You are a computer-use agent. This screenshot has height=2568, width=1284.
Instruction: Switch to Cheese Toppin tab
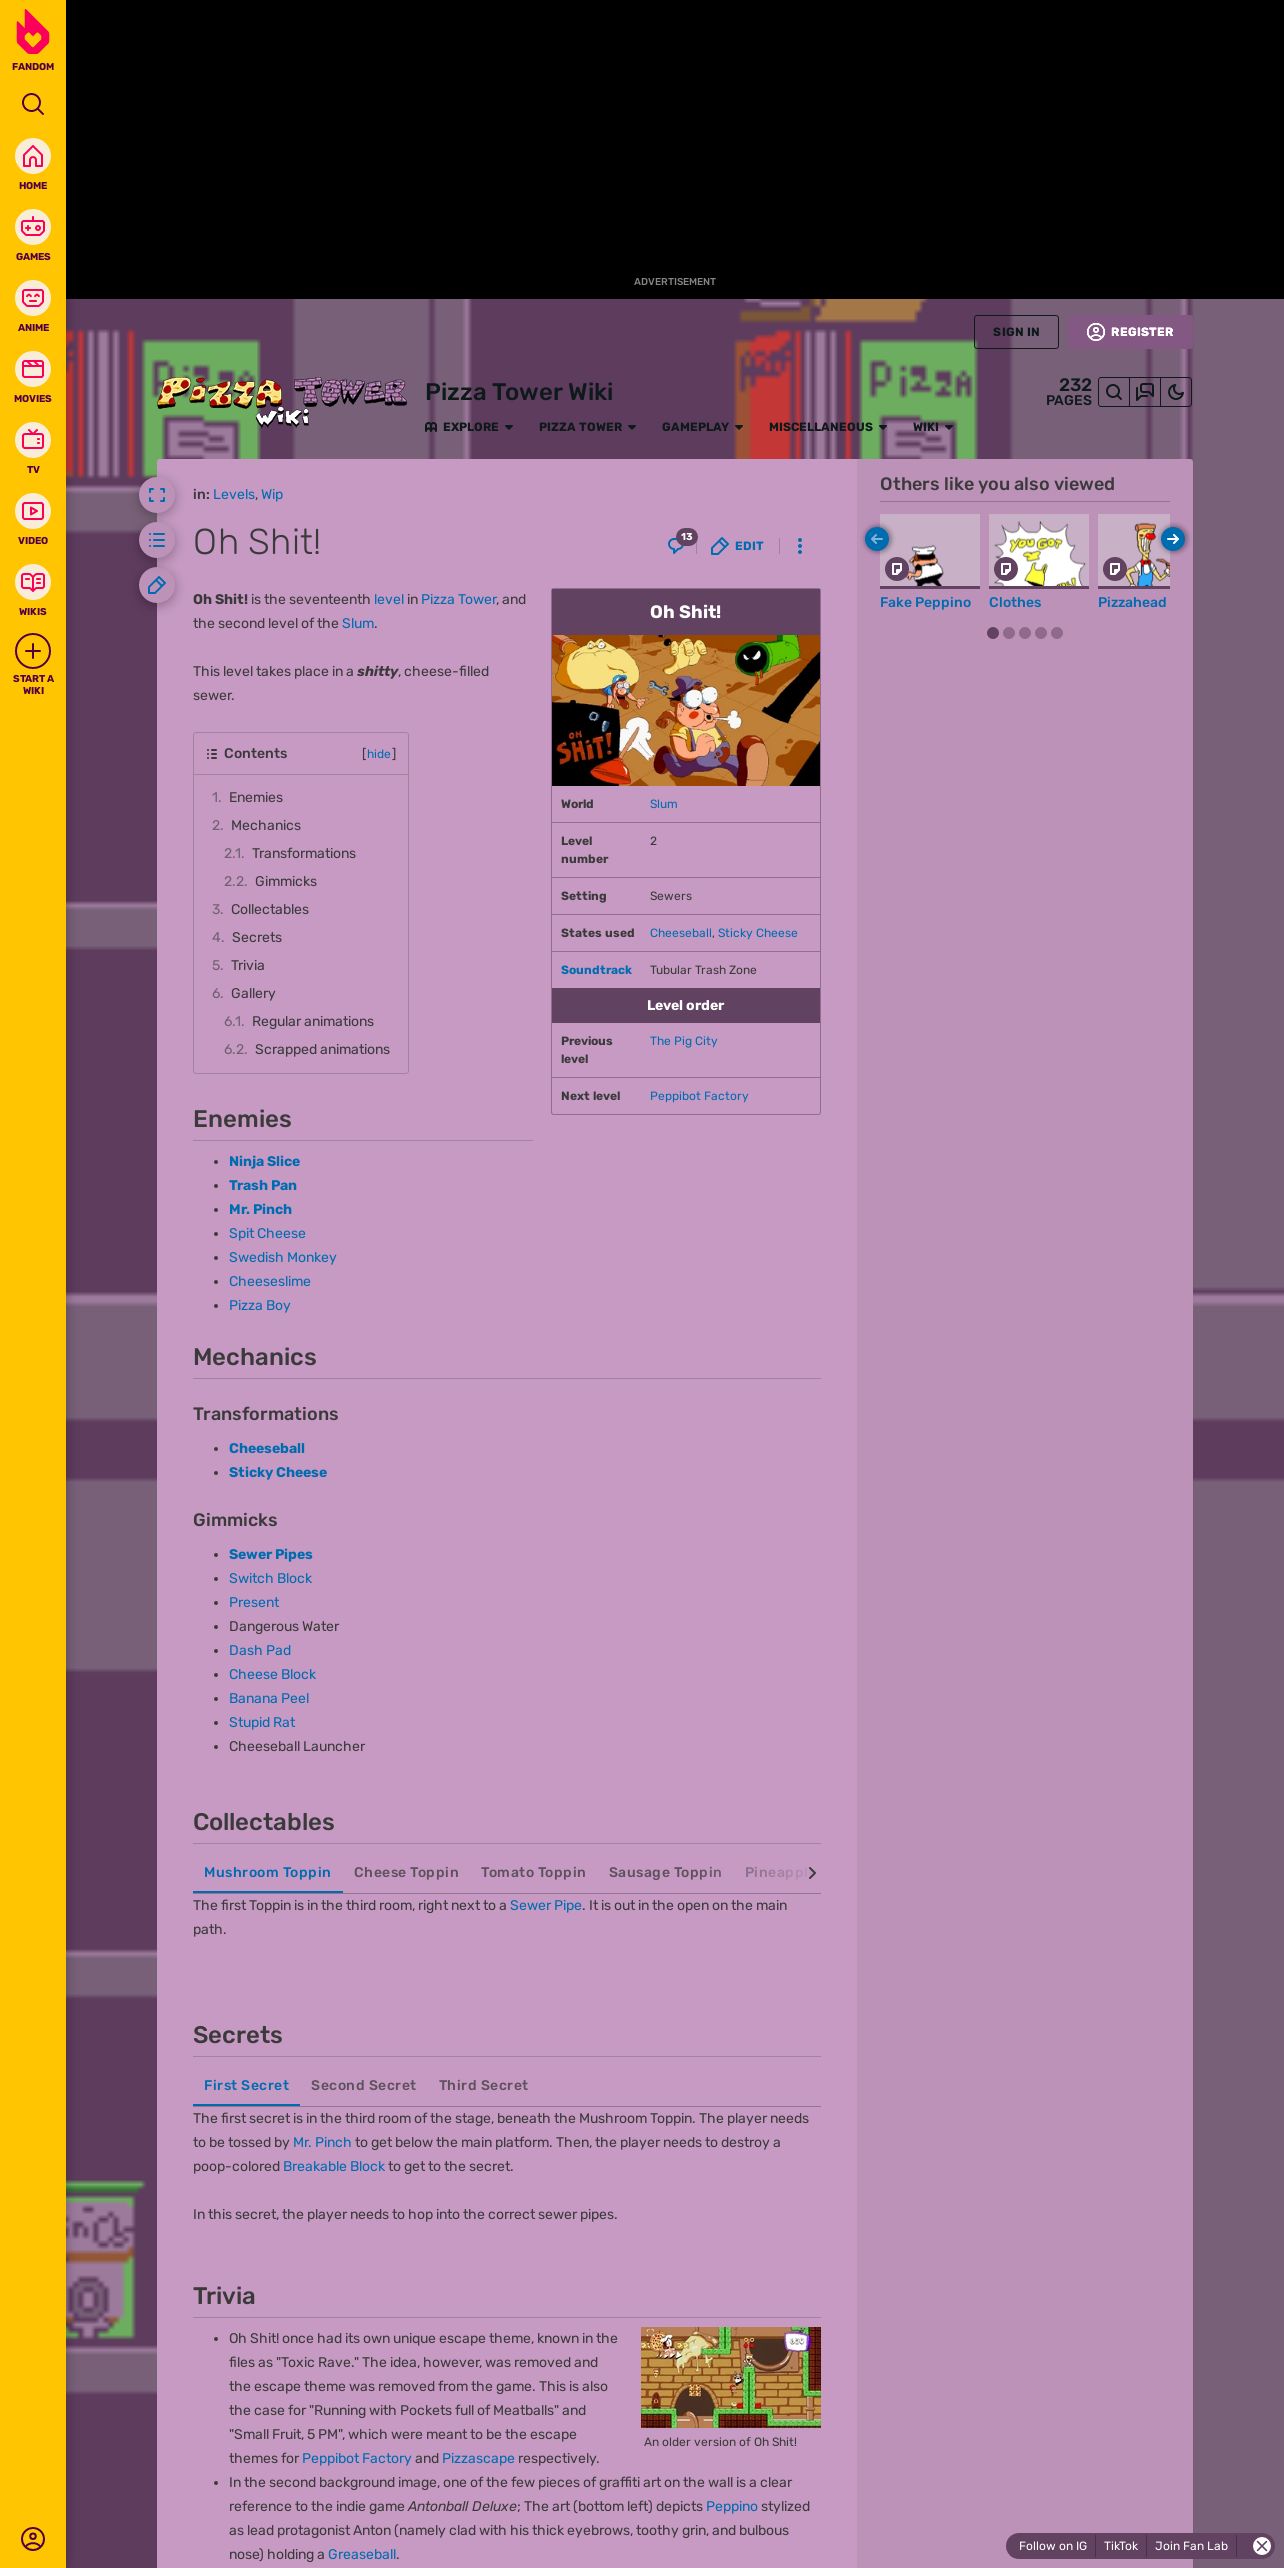click(x=406, y=1872)
